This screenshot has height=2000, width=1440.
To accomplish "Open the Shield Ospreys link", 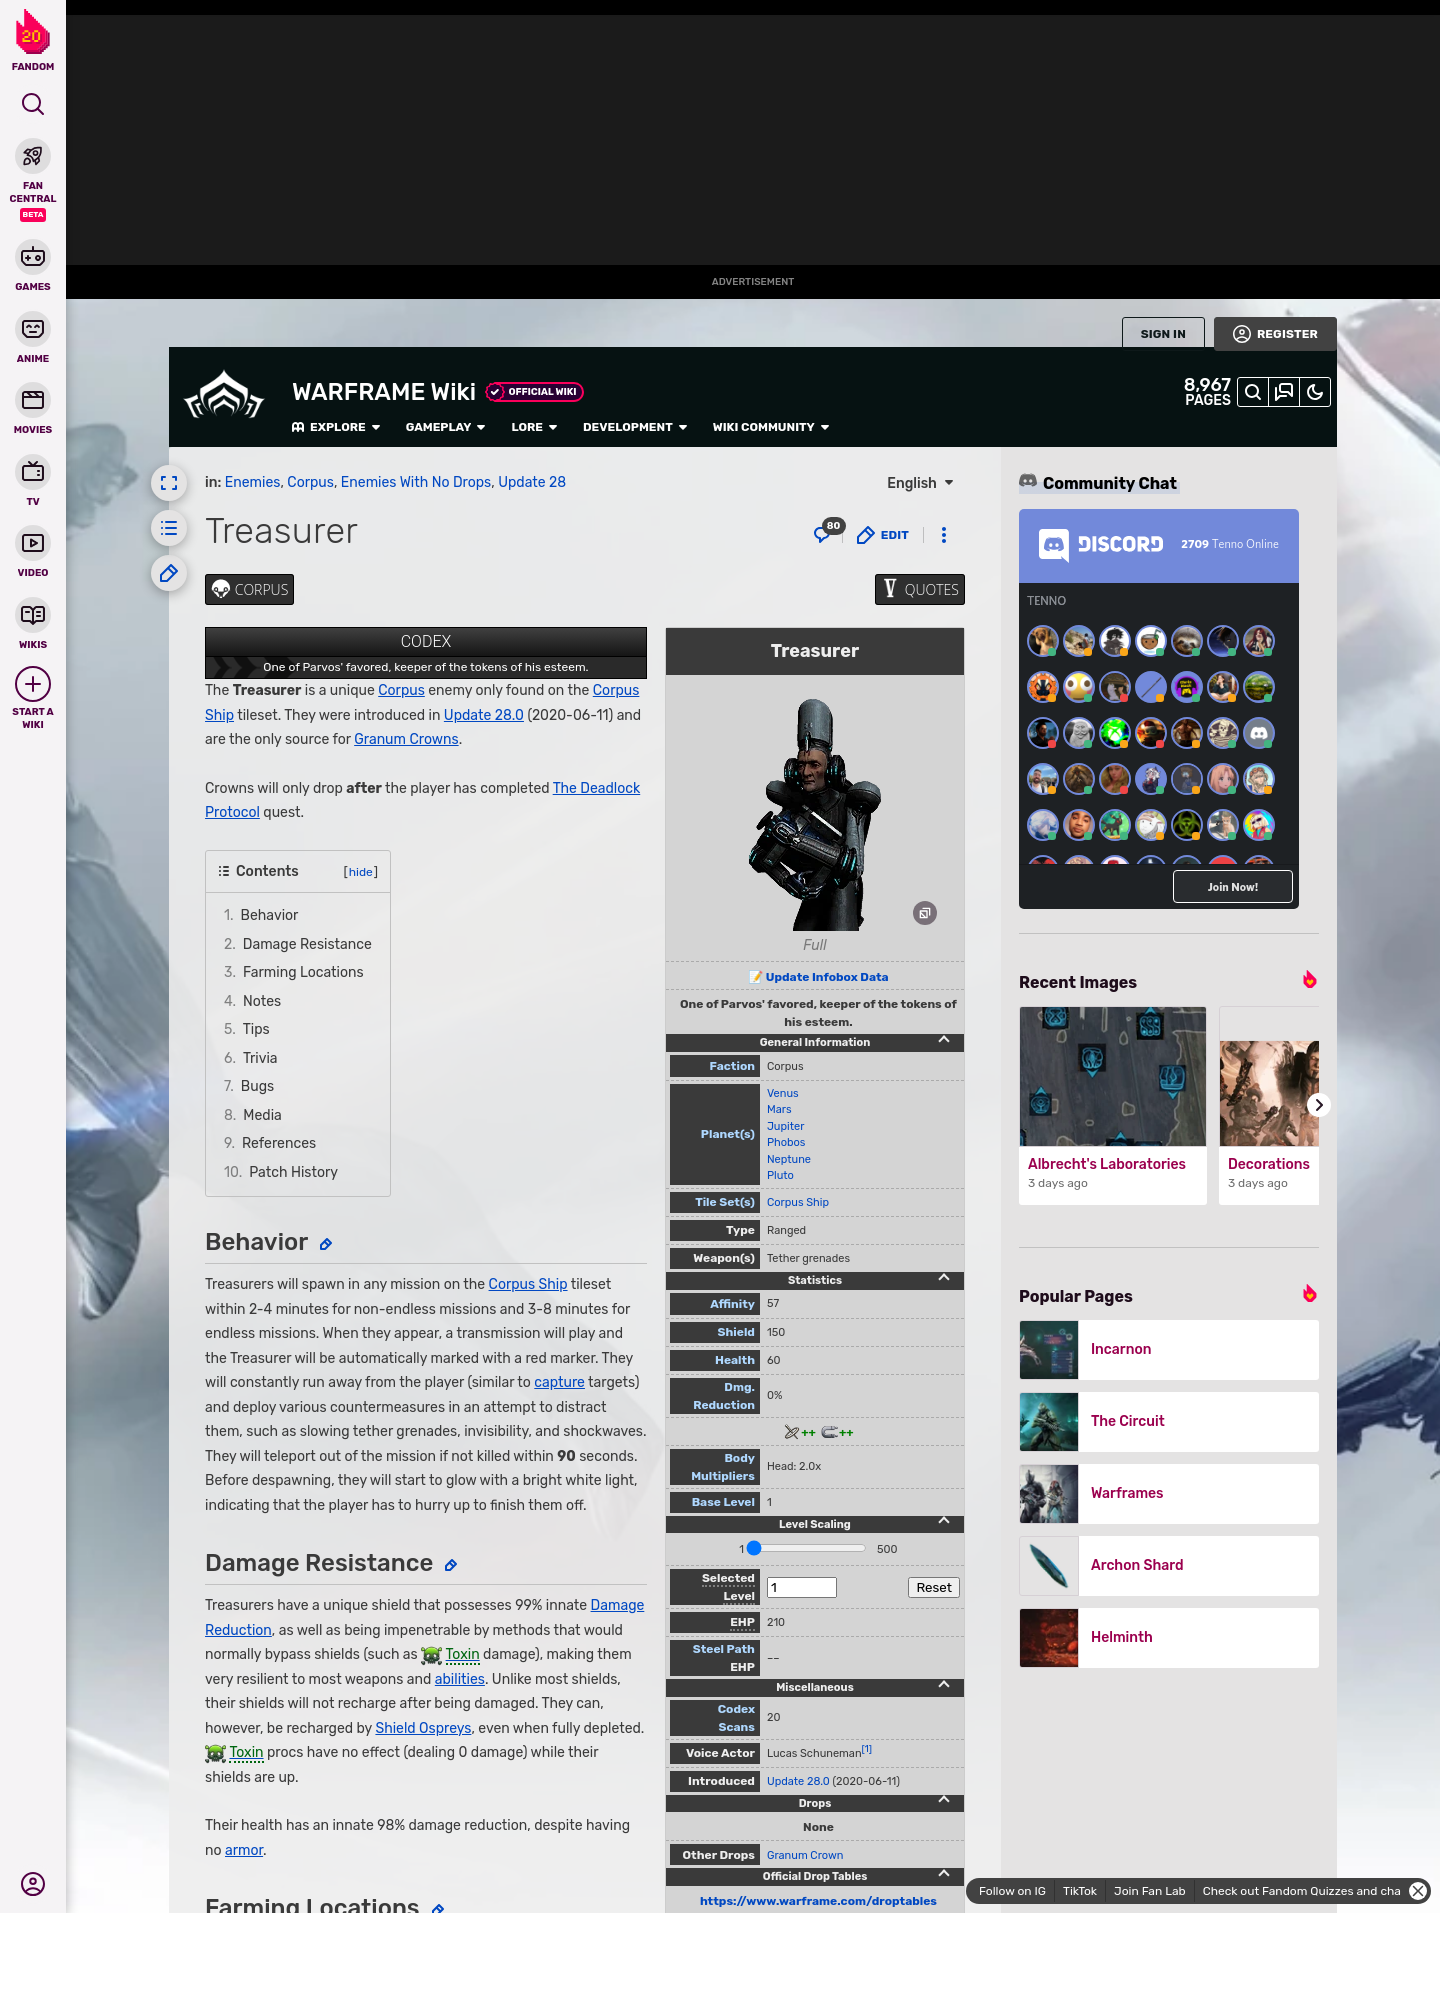I will pos(423,1728).
